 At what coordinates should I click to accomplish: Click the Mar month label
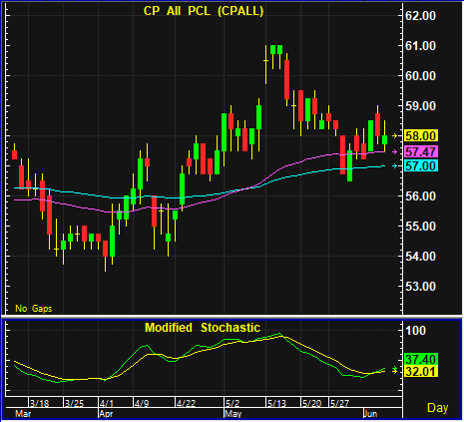[23, 414]
